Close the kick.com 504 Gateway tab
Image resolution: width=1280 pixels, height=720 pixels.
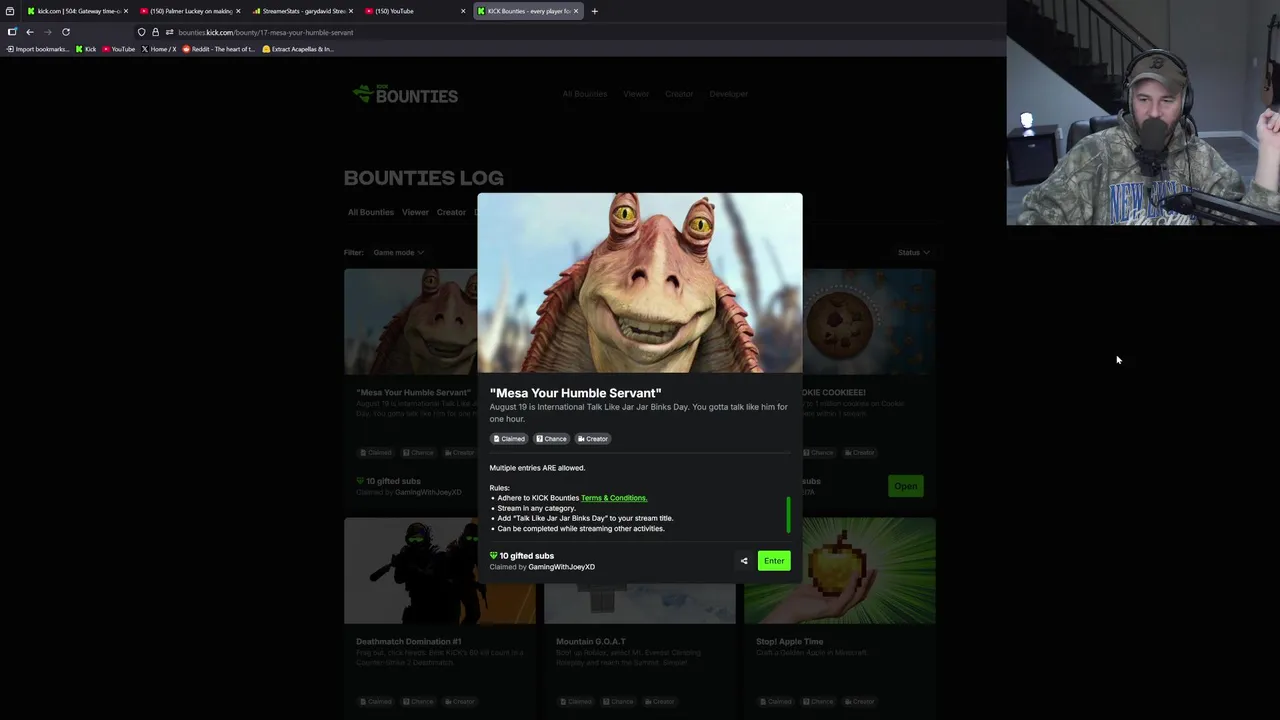click(x=125, y=11)
